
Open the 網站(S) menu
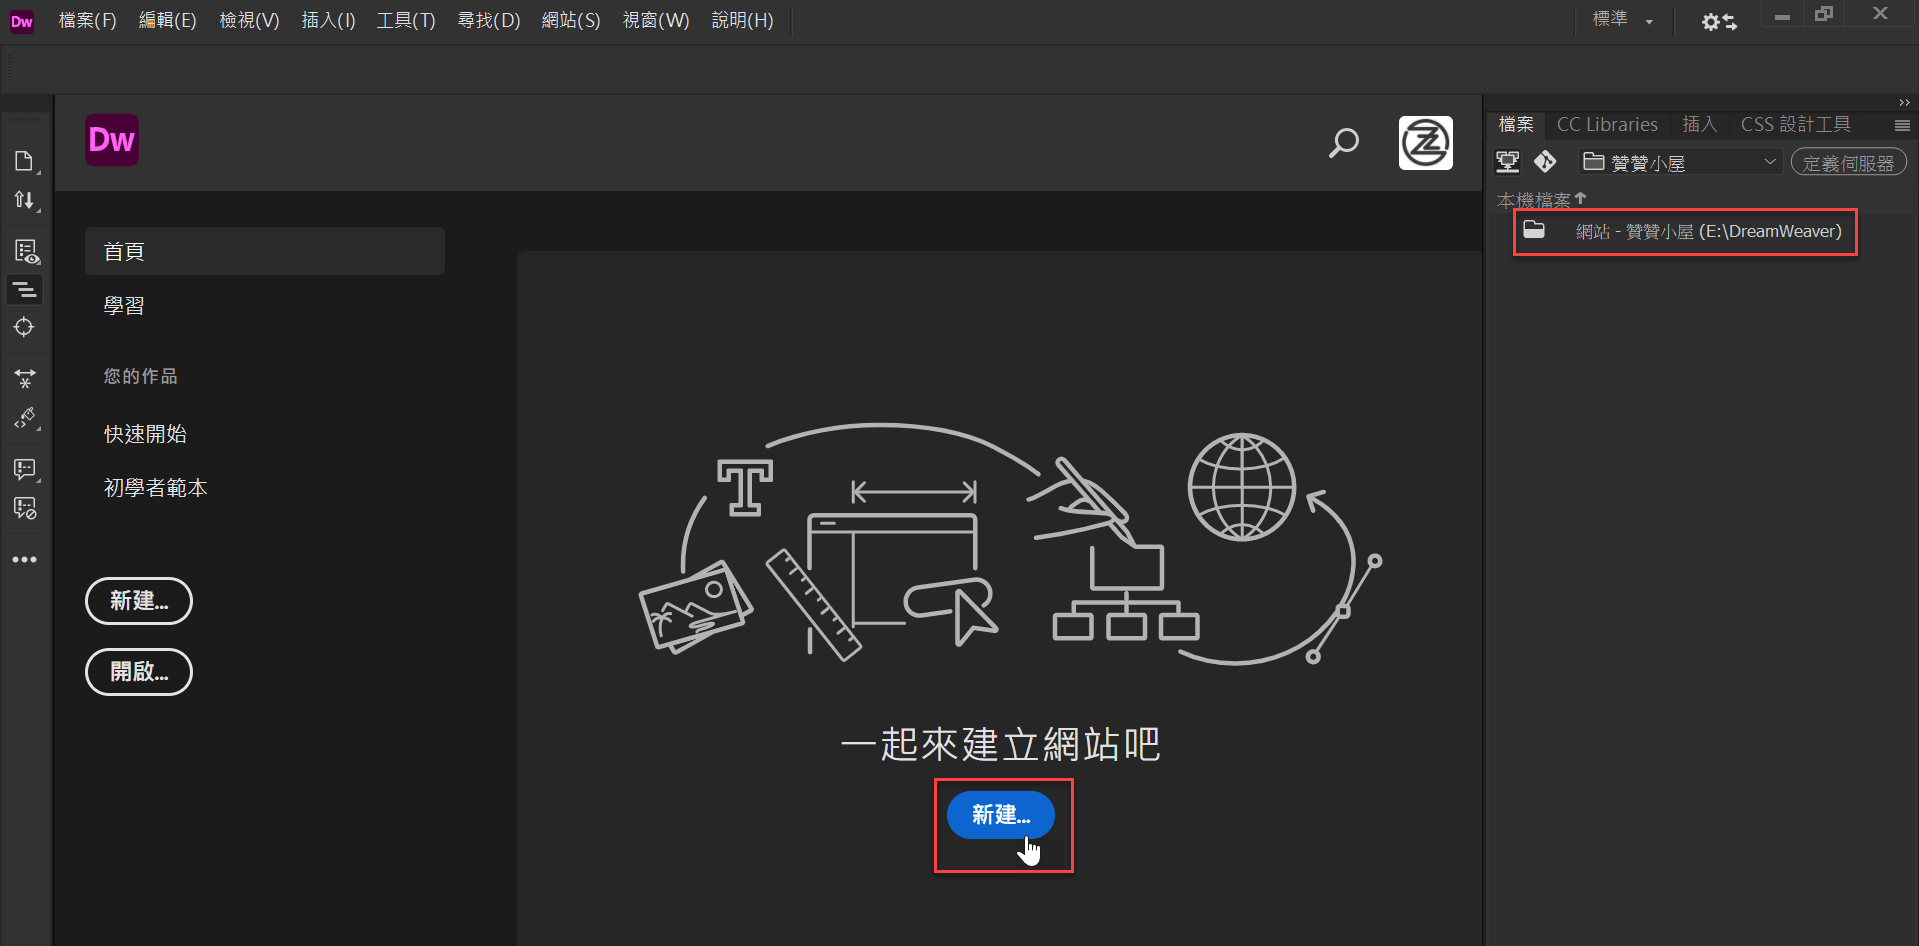[570, 20]
